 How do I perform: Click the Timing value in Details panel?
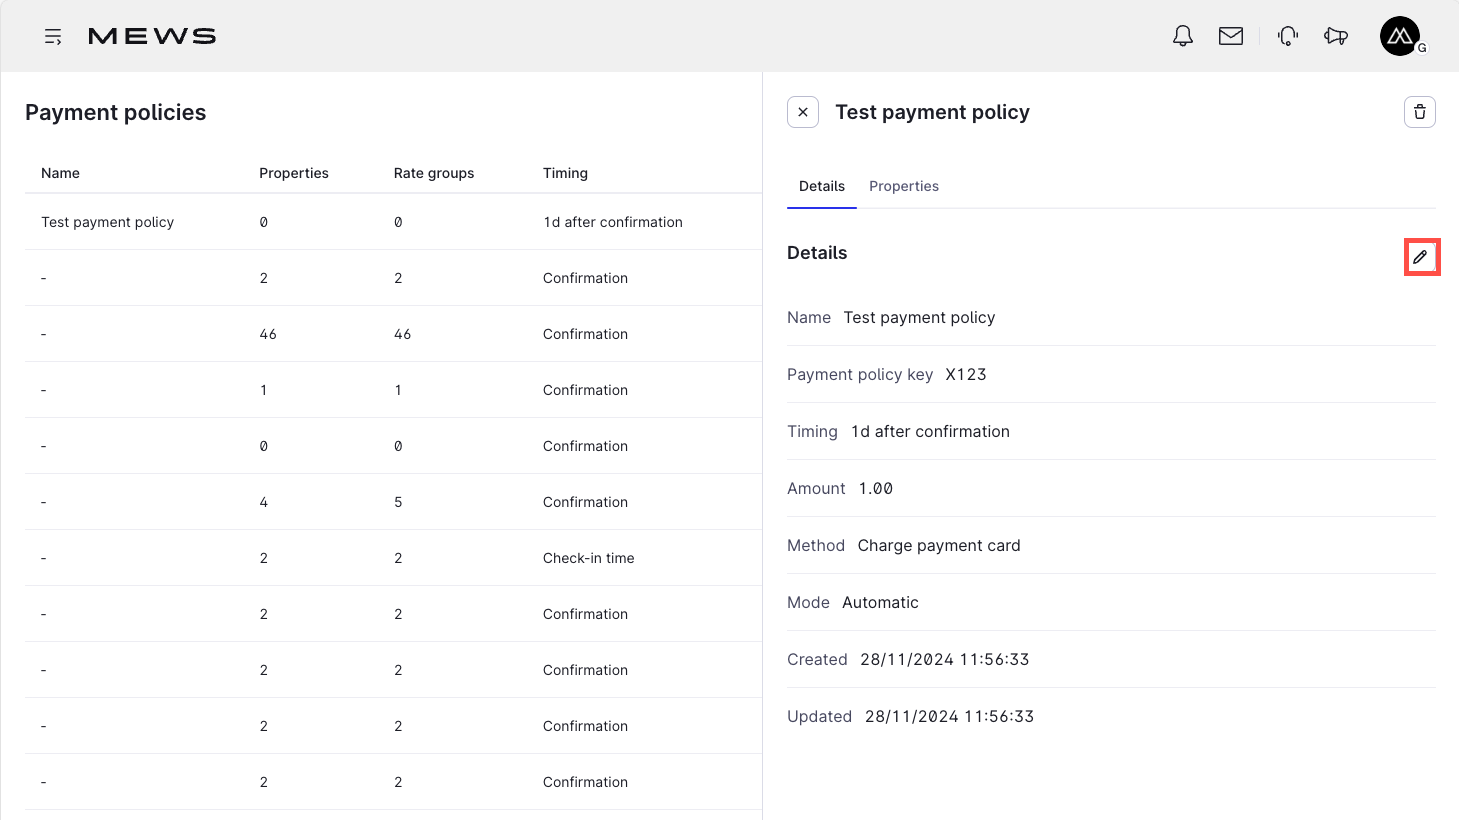(x=930, y=431)
